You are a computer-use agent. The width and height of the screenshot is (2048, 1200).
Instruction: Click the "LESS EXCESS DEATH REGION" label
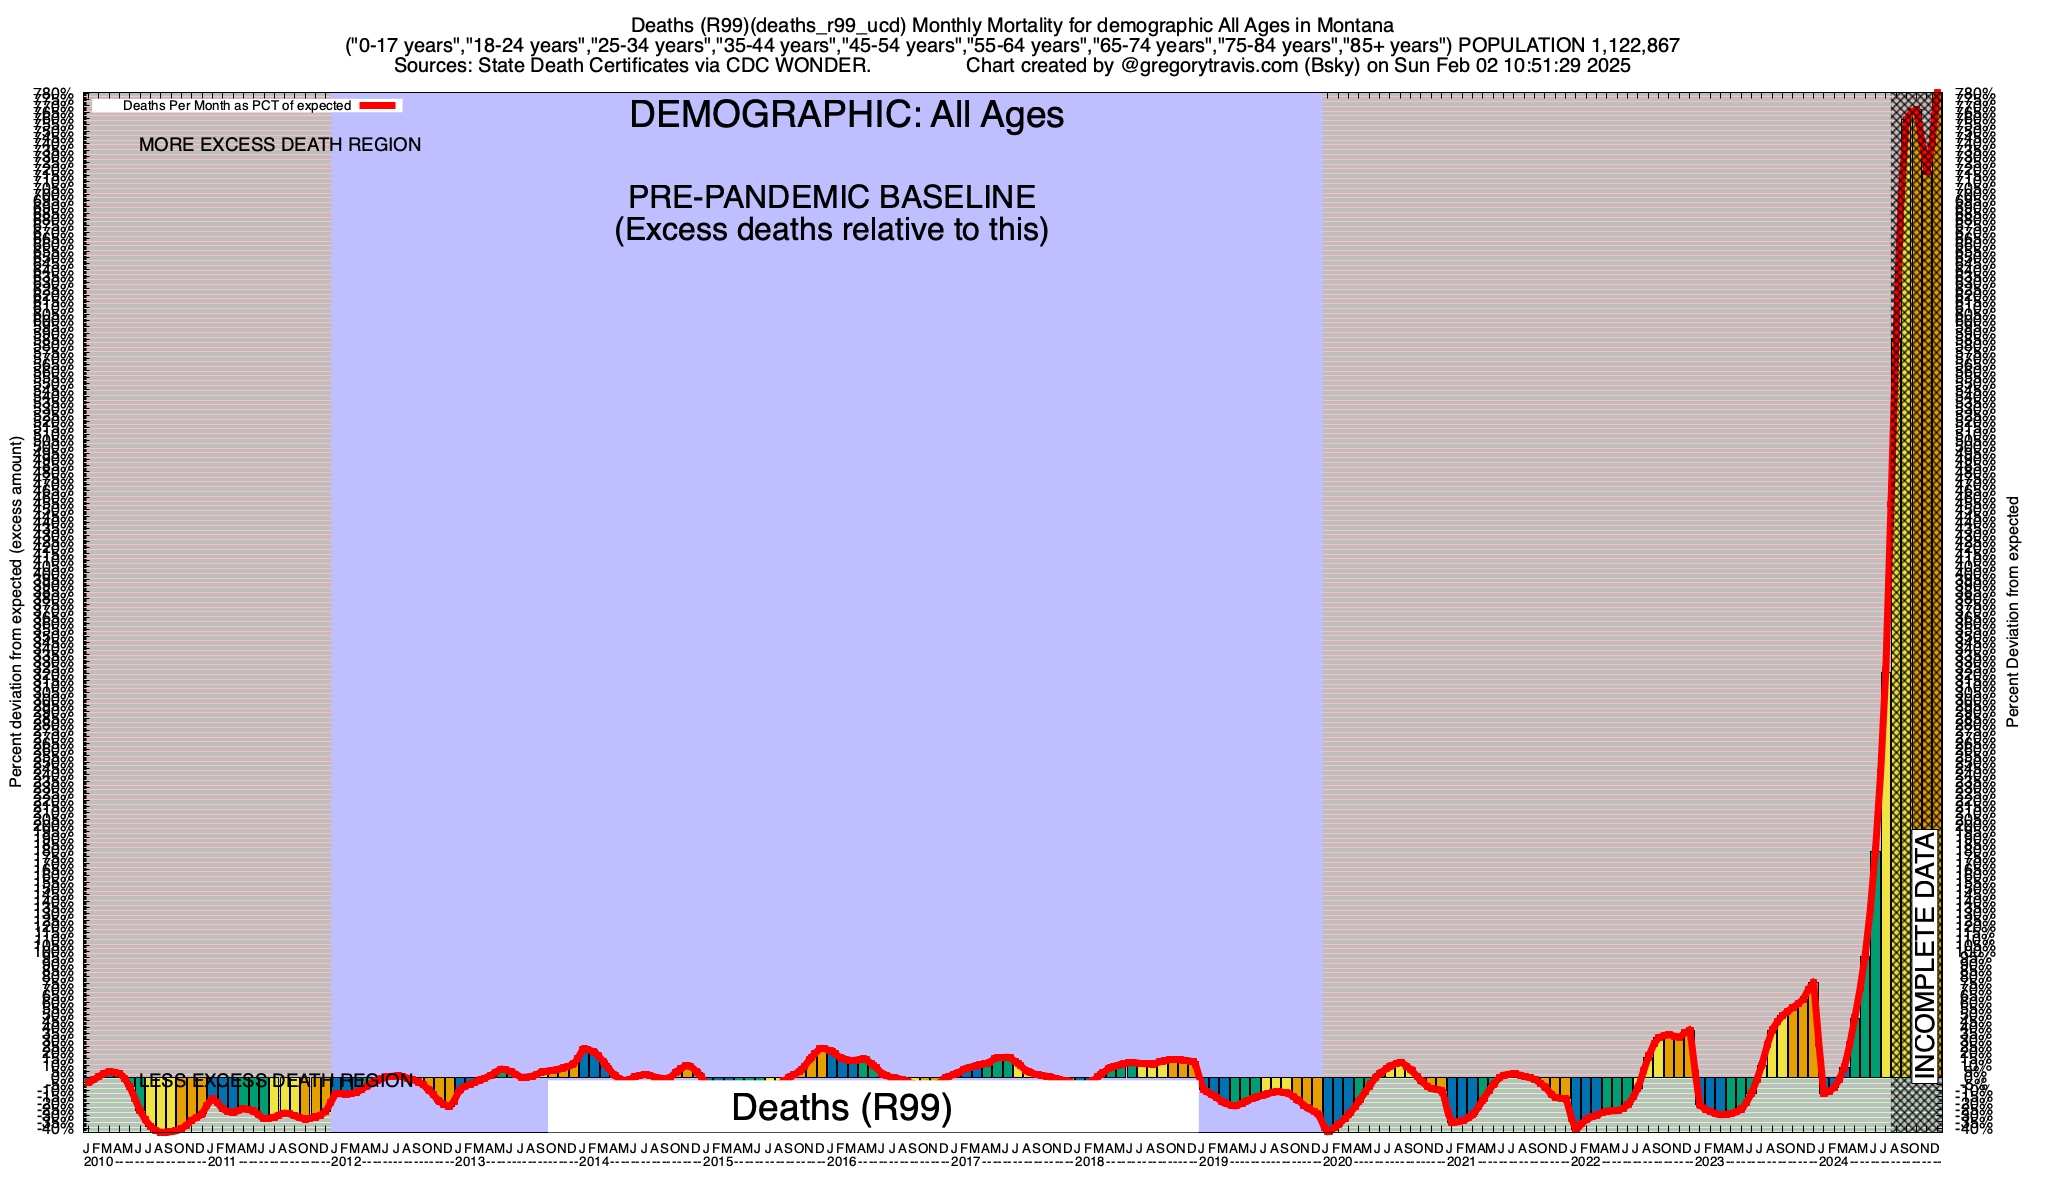276,1081
